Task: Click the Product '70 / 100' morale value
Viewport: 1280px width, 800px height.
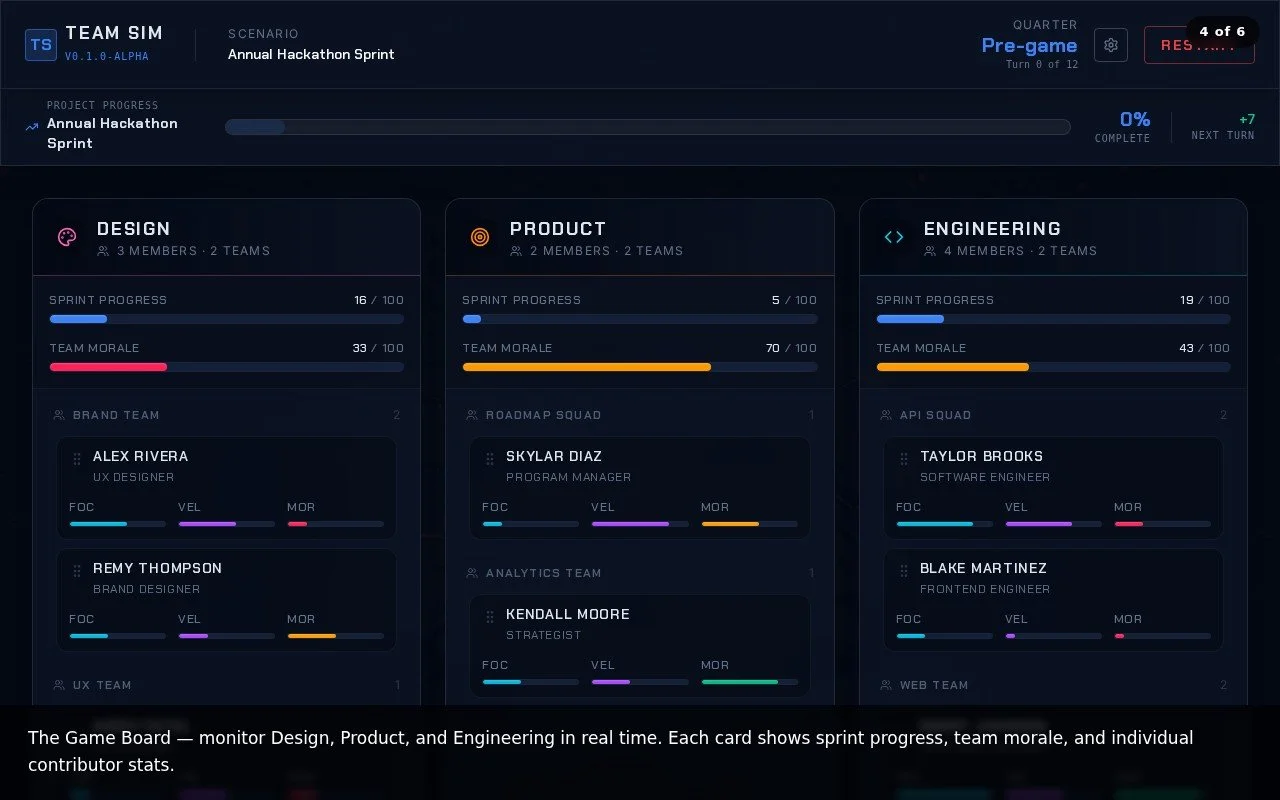Action: pos(791,348)
